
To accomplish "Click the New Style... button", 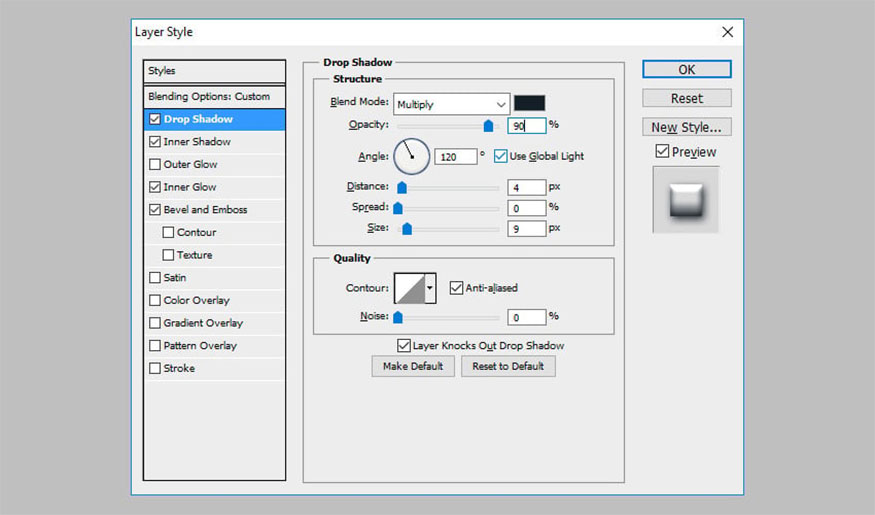I will coord(686,127).
